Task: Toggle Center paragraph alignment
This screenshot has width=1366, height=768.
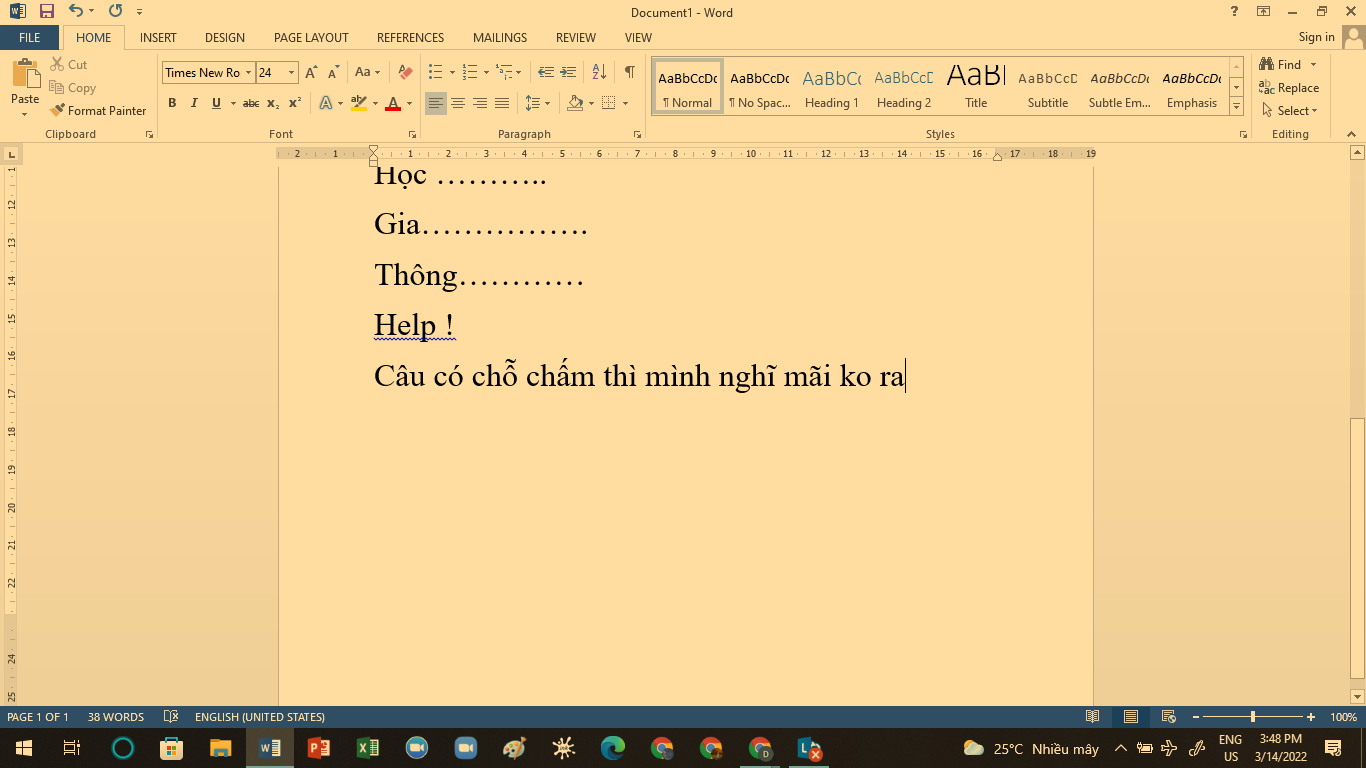Action: tap(458, 103)
